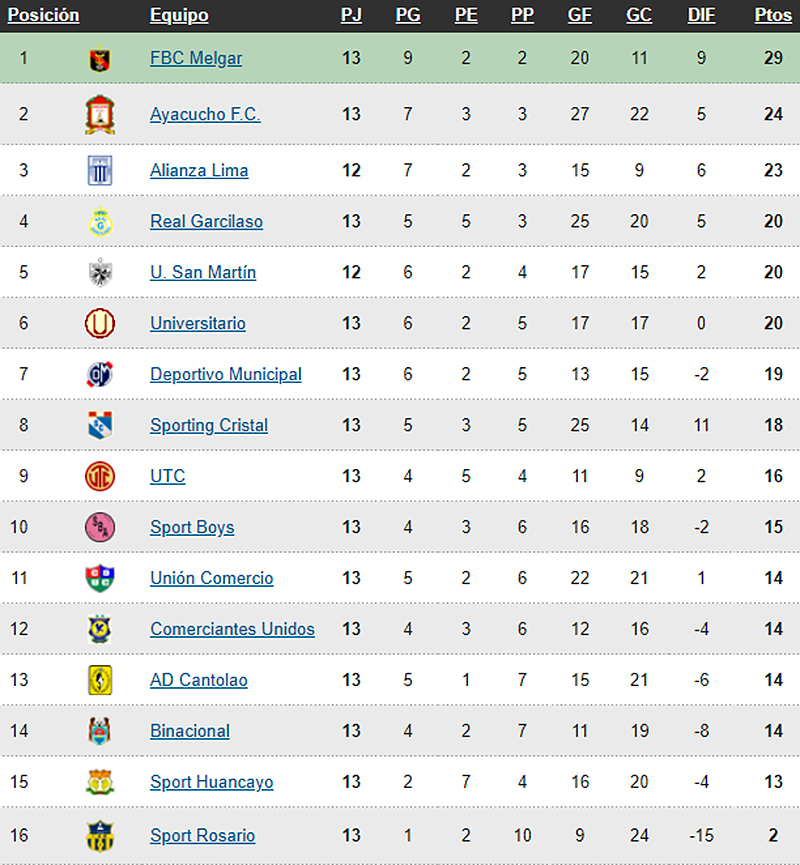Screen dimensions: 800x865
Task: Click the Equipo column header
Action: (x=179, y=15)
